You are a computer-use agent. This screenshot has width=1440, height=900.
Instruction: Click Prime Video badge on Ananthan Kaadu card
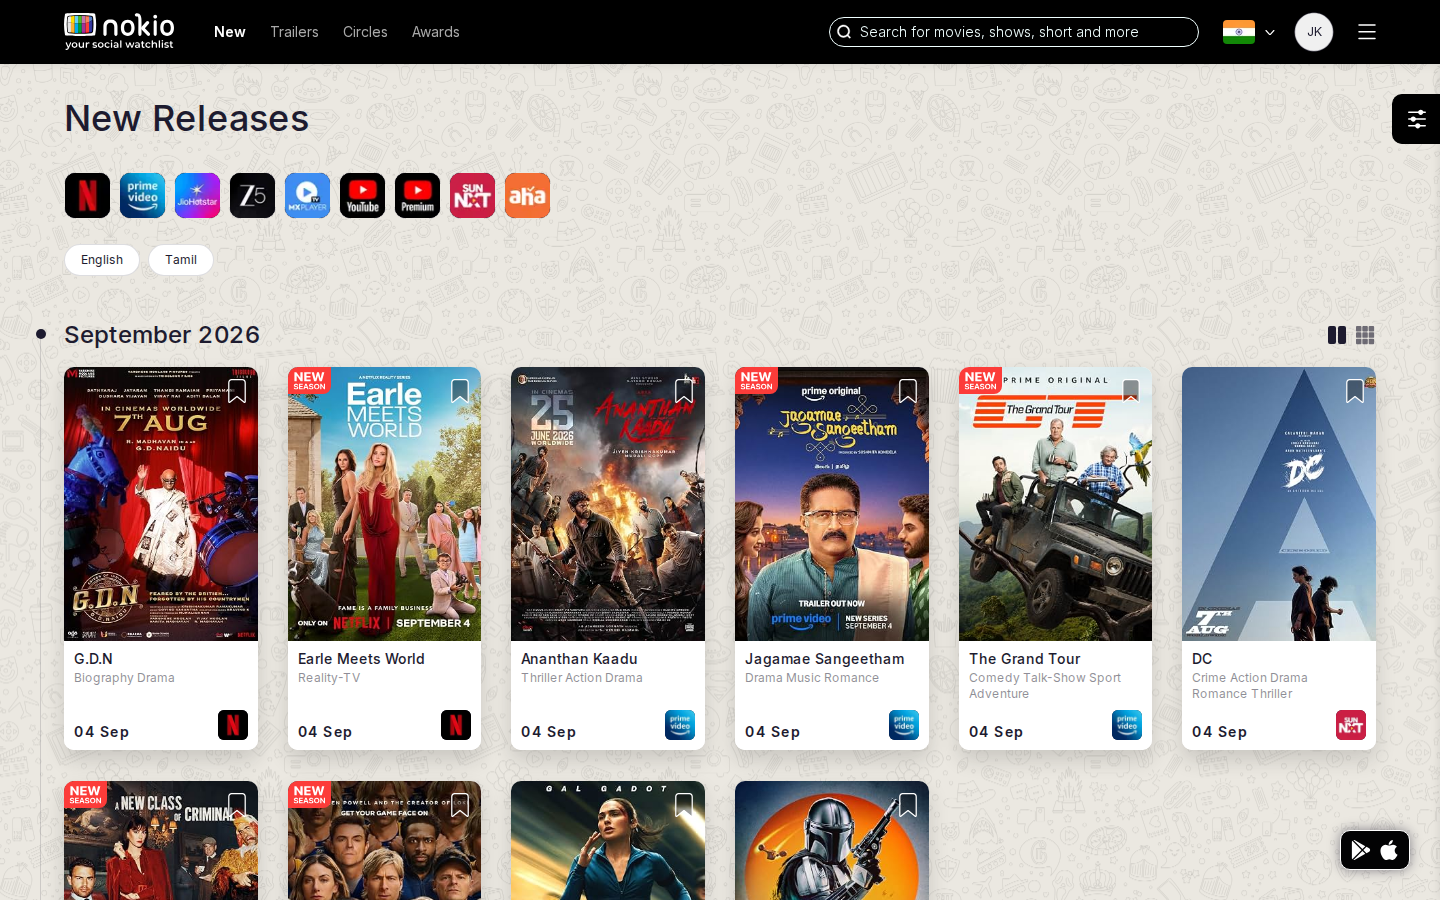[680, 725]
